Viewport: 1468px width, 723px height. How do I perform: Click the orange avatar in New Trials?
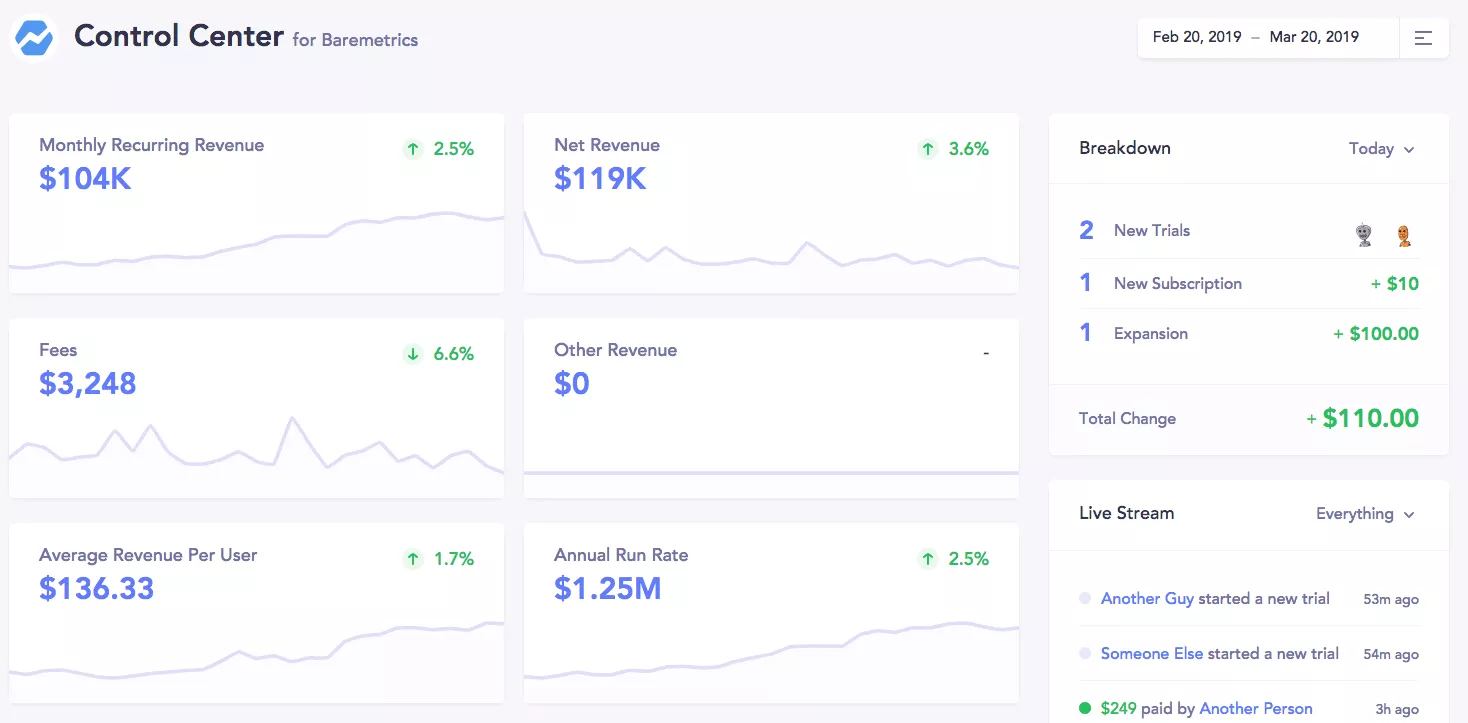point(1404,236)
